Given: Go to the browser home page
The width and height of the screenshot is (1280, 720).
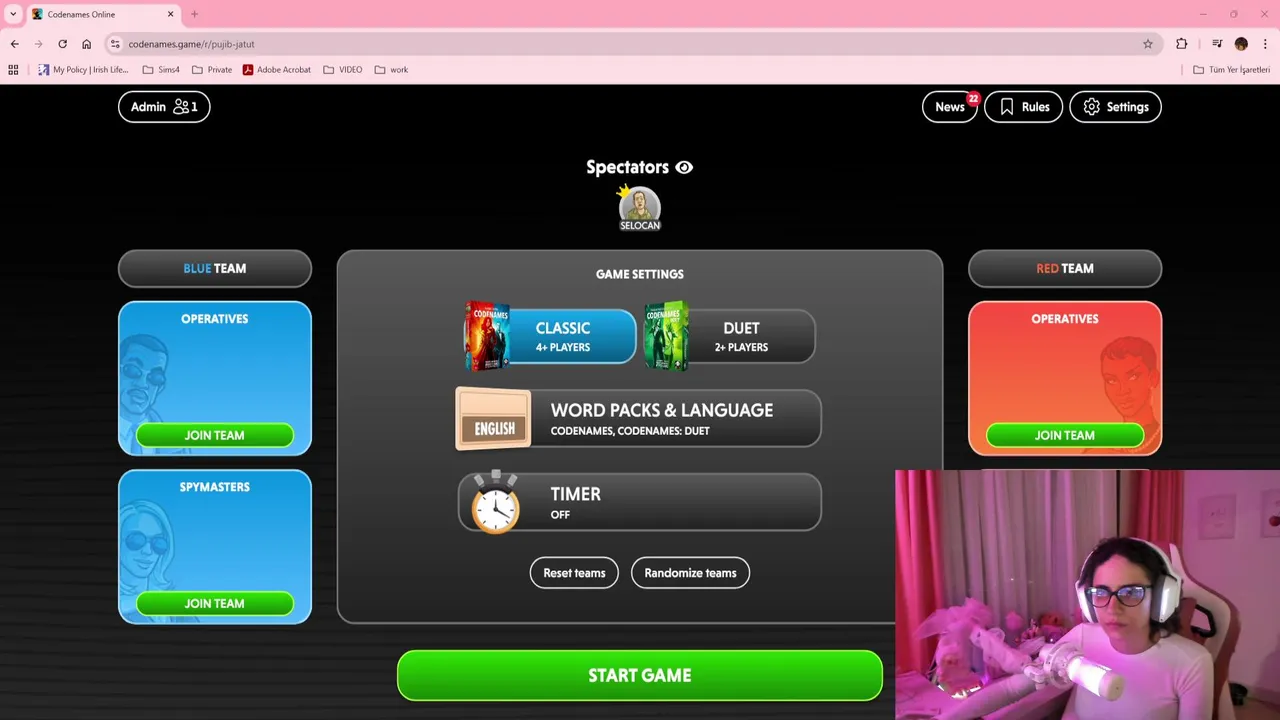Looking at the screenshot, I should point(86,44).
